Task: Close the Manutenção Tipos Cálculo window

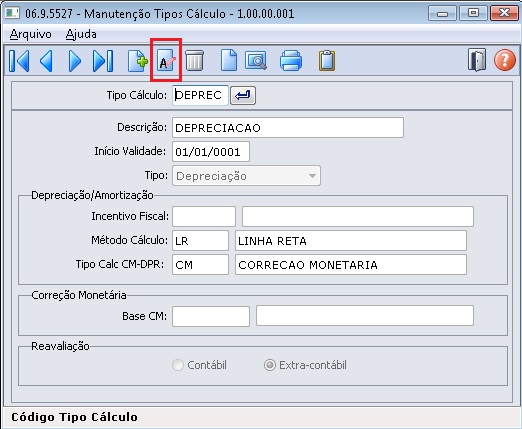Action: [x=504, y=13]
